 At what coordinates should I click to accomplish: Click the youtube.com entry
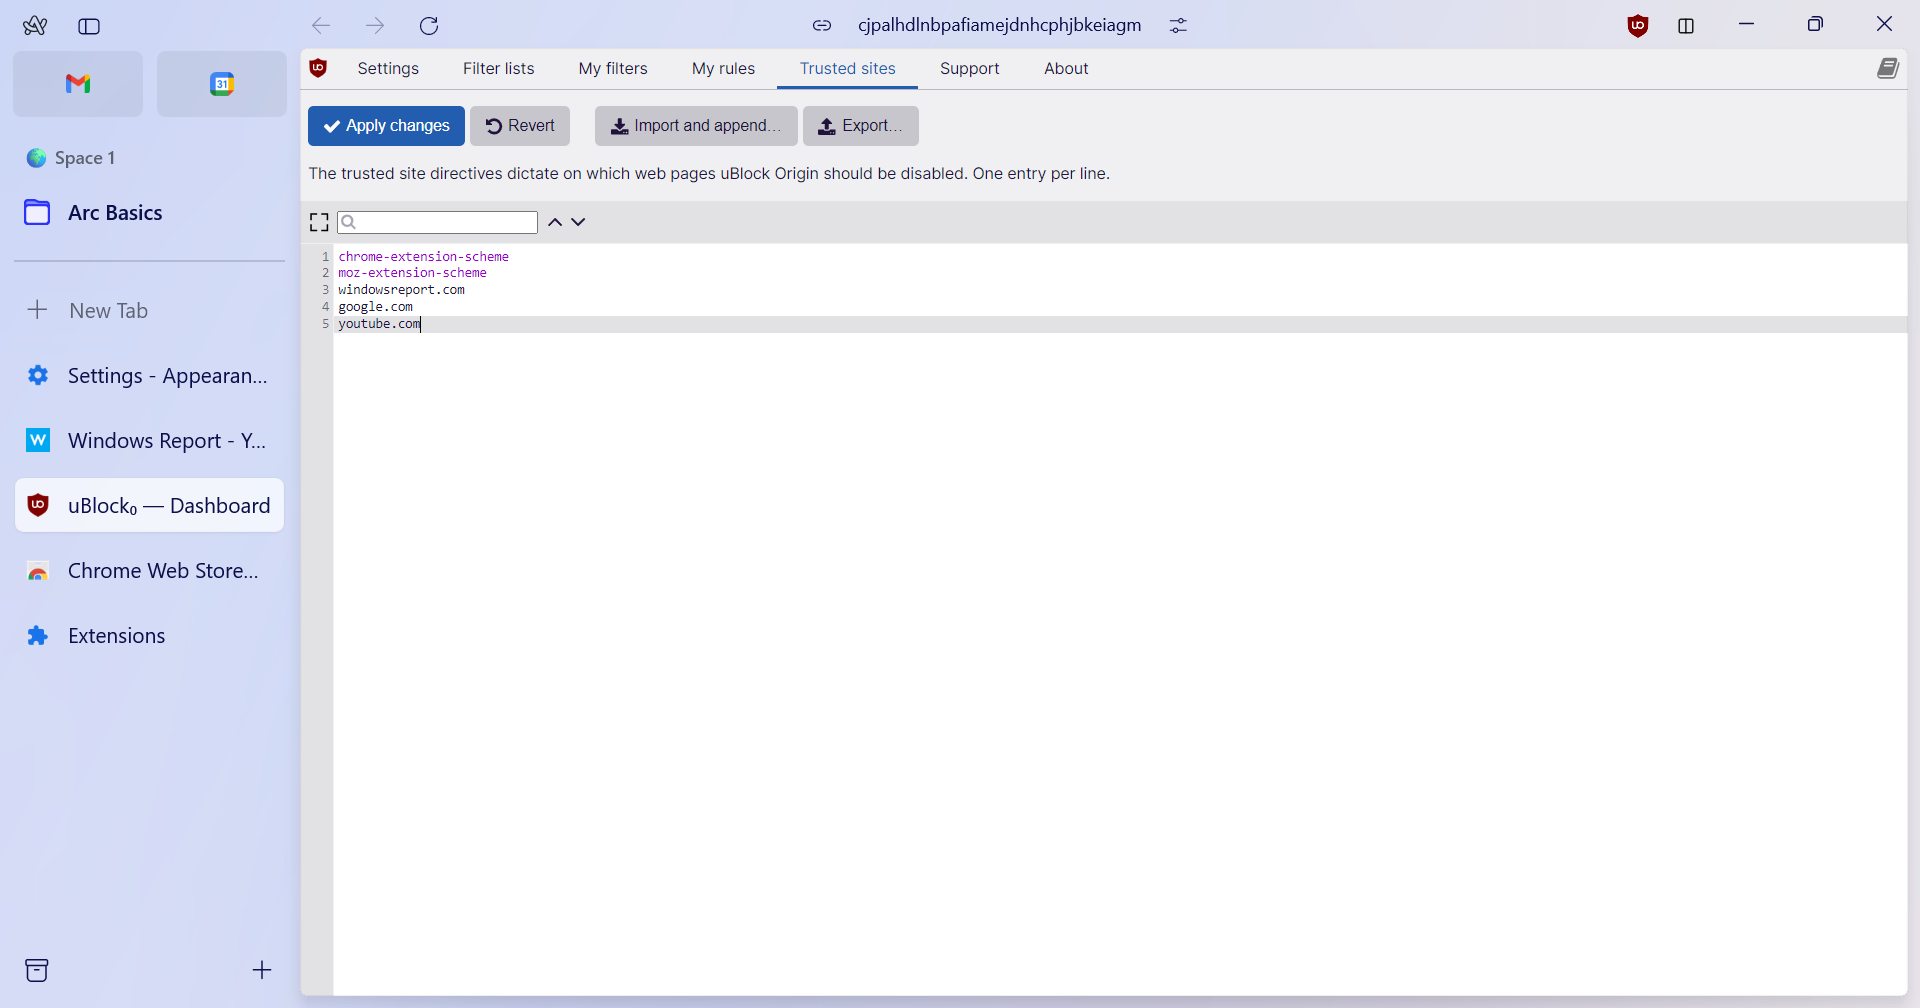click(379, 324)
